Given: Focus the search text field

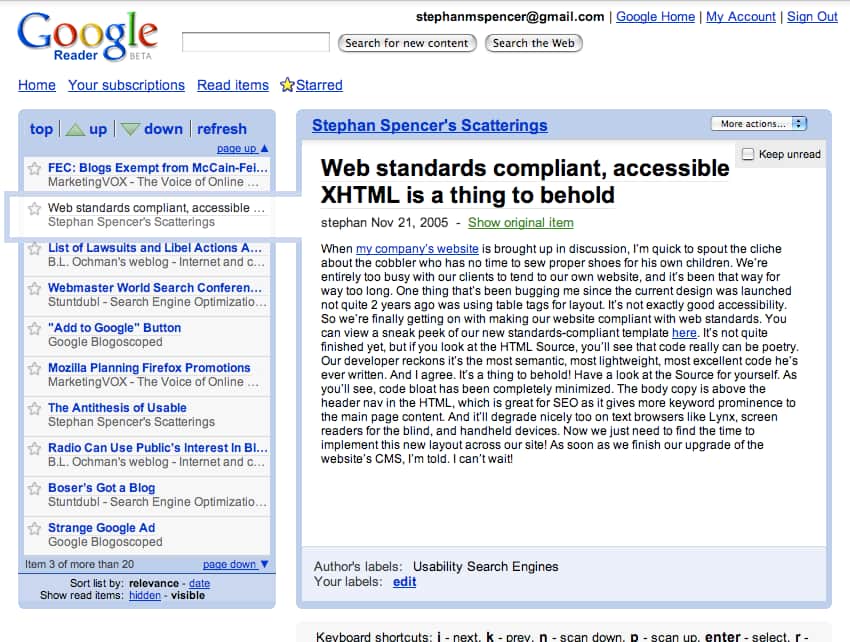Looking at the screenshot, I should pos(256,42).
